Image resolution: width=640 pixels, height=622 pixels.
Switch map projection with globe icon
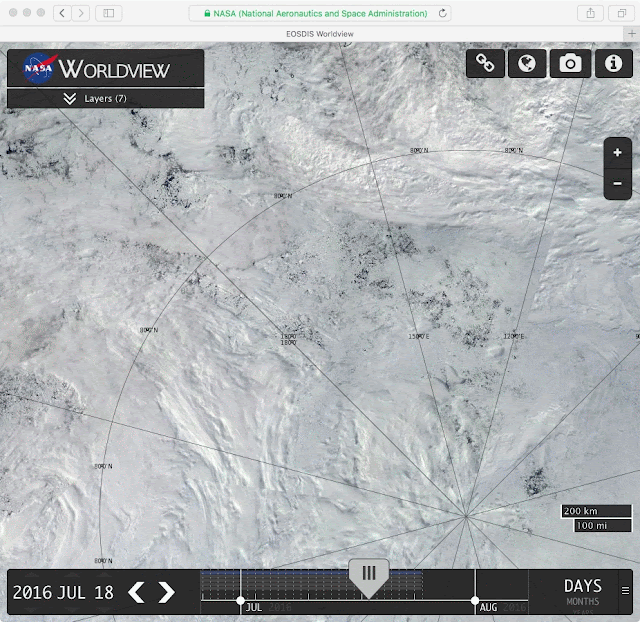527,64
